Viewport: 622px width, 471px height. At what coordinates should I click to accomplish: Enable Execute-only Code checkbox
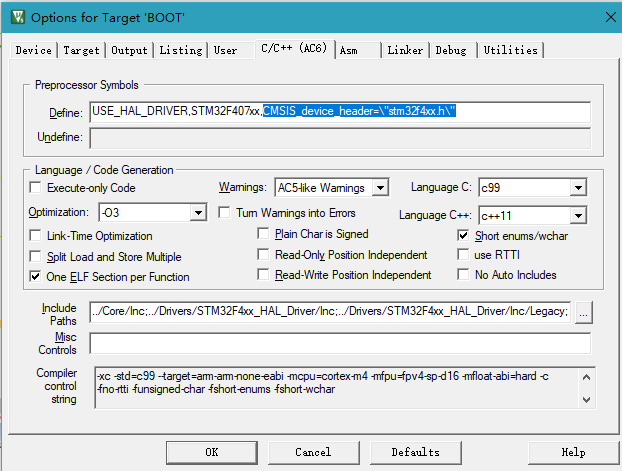[x=37, y=188]
